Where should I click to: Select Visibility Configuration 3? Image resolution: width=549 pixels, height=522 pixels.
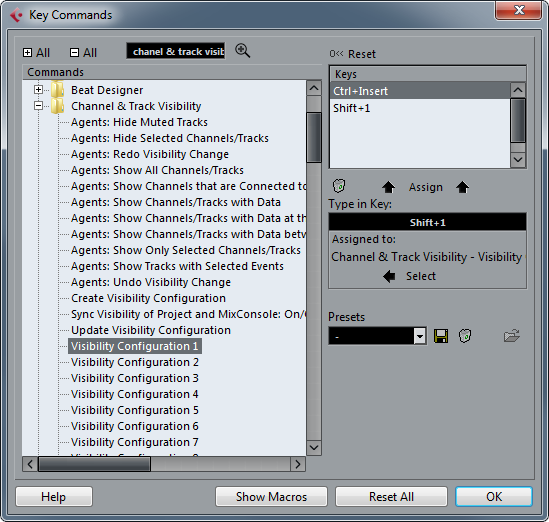pyautogui.click(x=135, y=378)
